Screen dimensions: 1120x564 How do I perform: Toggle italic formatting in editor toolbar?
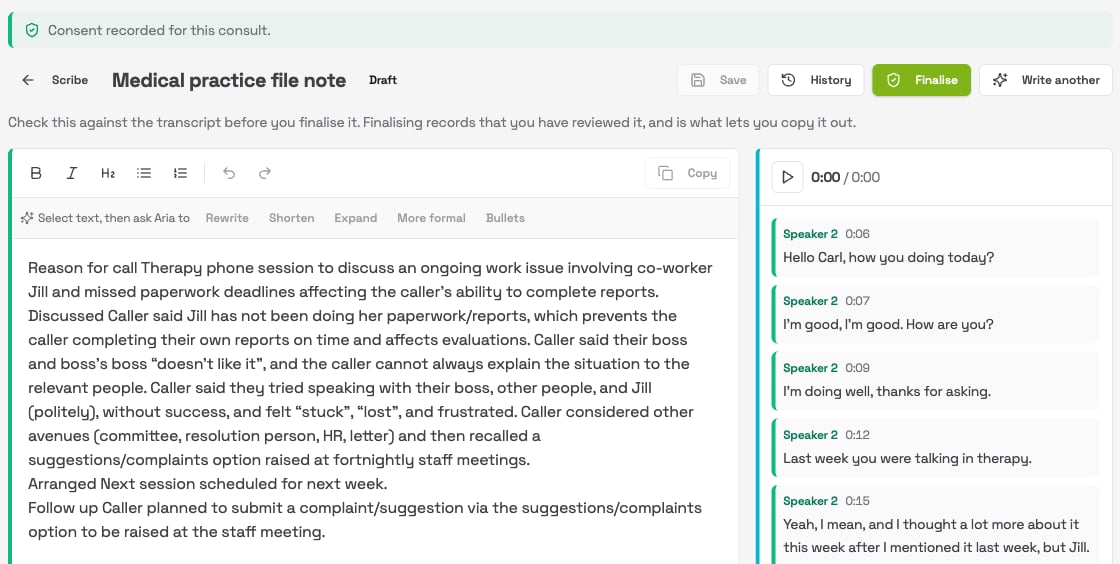click(71, 173)
